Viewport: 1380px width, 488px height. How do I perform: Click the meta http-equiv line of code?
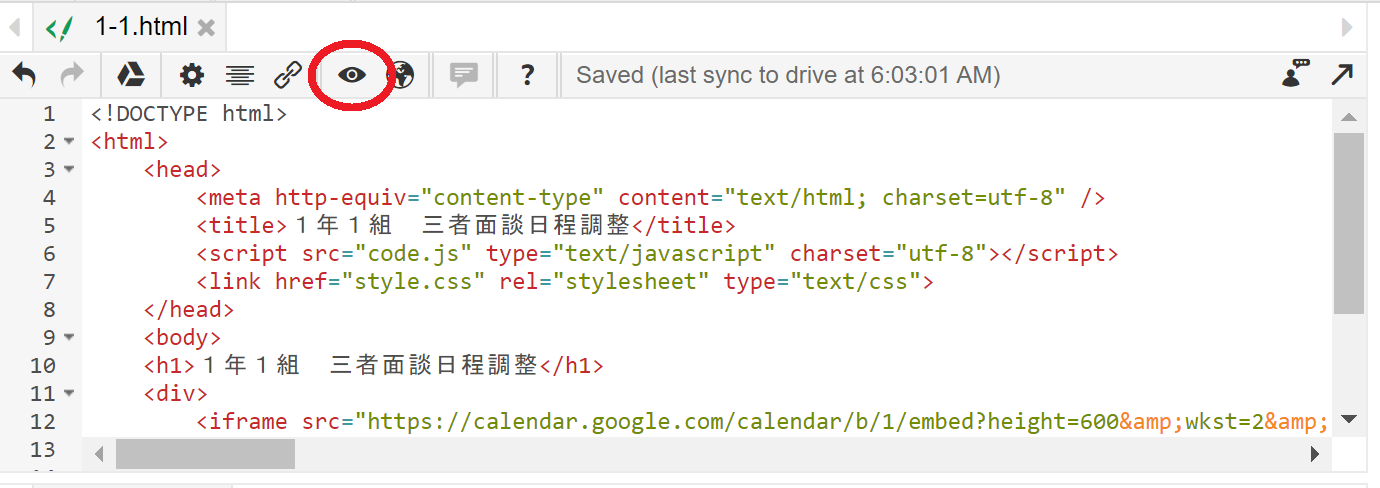651,198
